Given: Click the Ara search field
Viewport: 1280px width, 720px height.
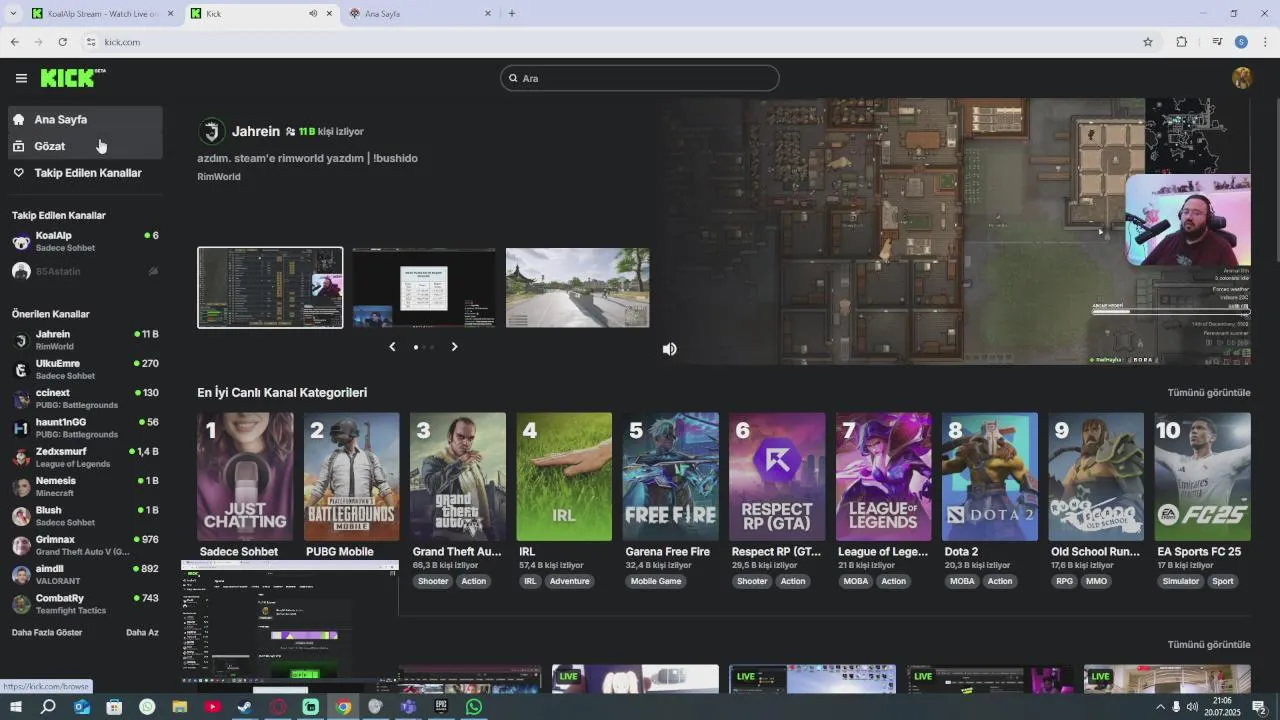Looking at the screenshot, I should [x=639, y=78].
